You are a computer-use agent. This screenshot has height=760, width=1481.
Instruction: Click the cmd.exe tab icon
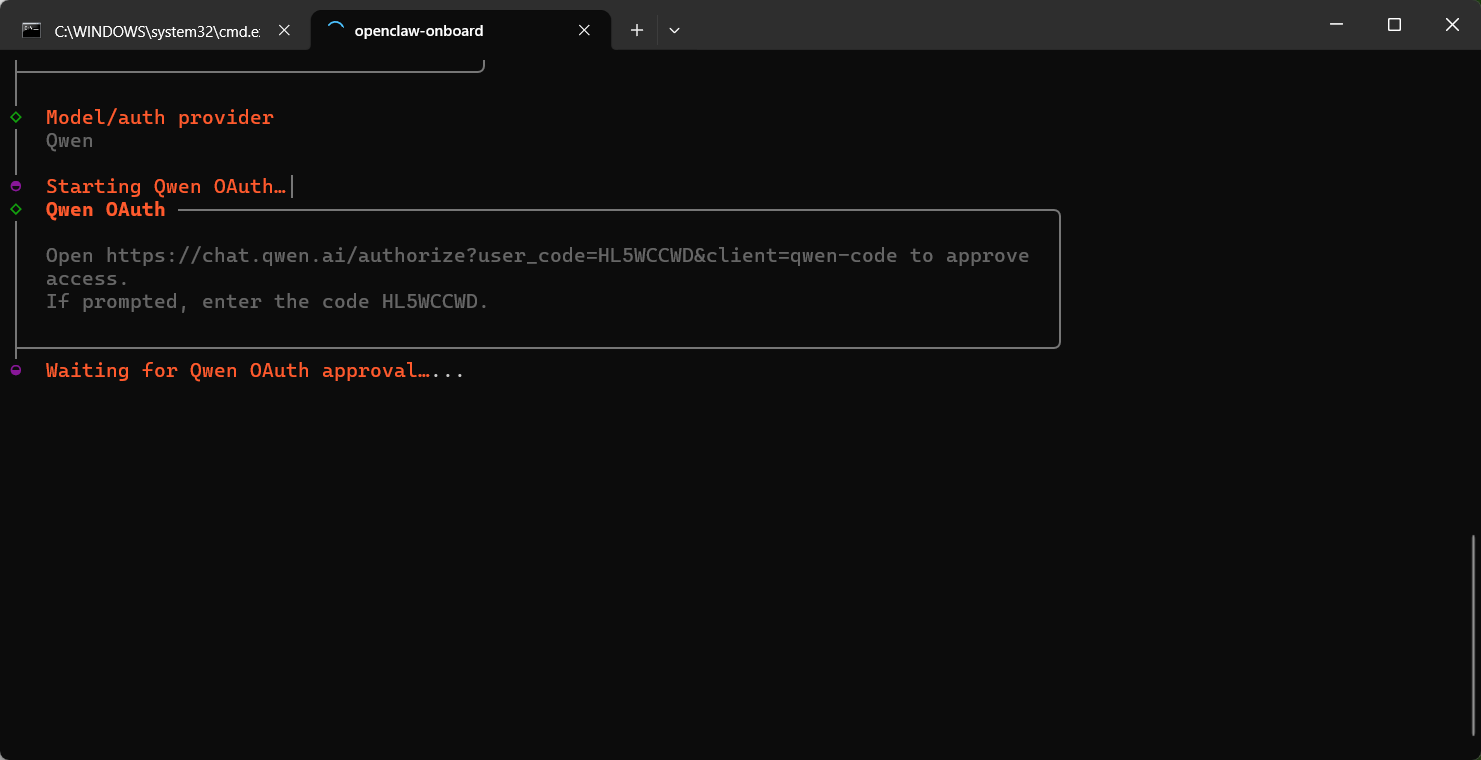pos(32,30)
